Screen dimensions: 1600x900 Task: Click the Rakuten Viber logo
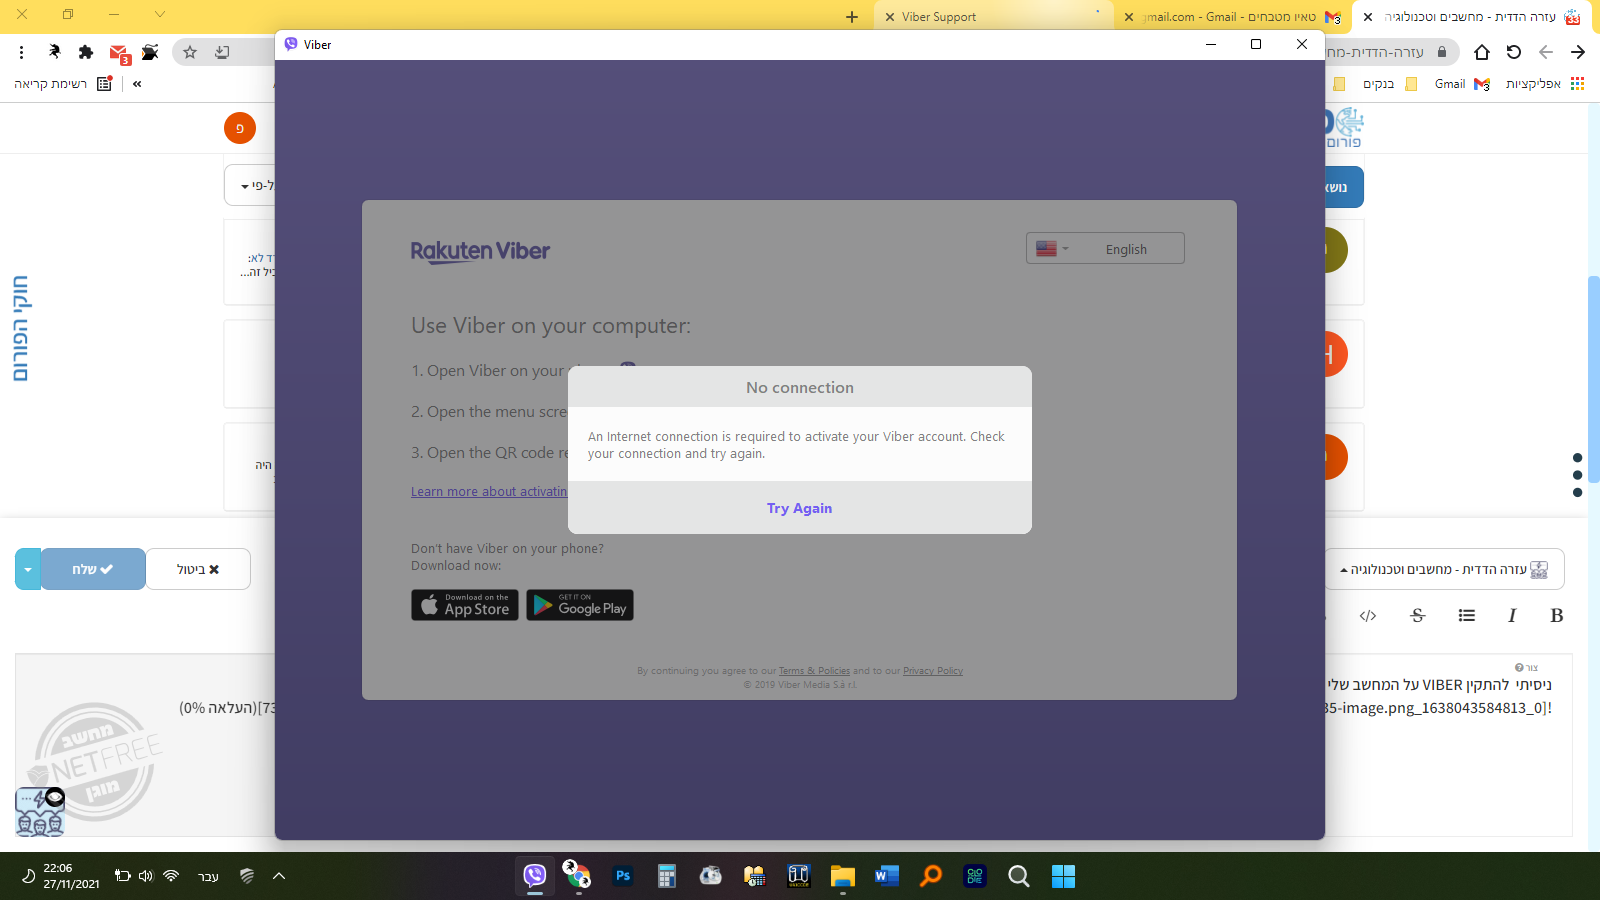[x=480, y=251]
